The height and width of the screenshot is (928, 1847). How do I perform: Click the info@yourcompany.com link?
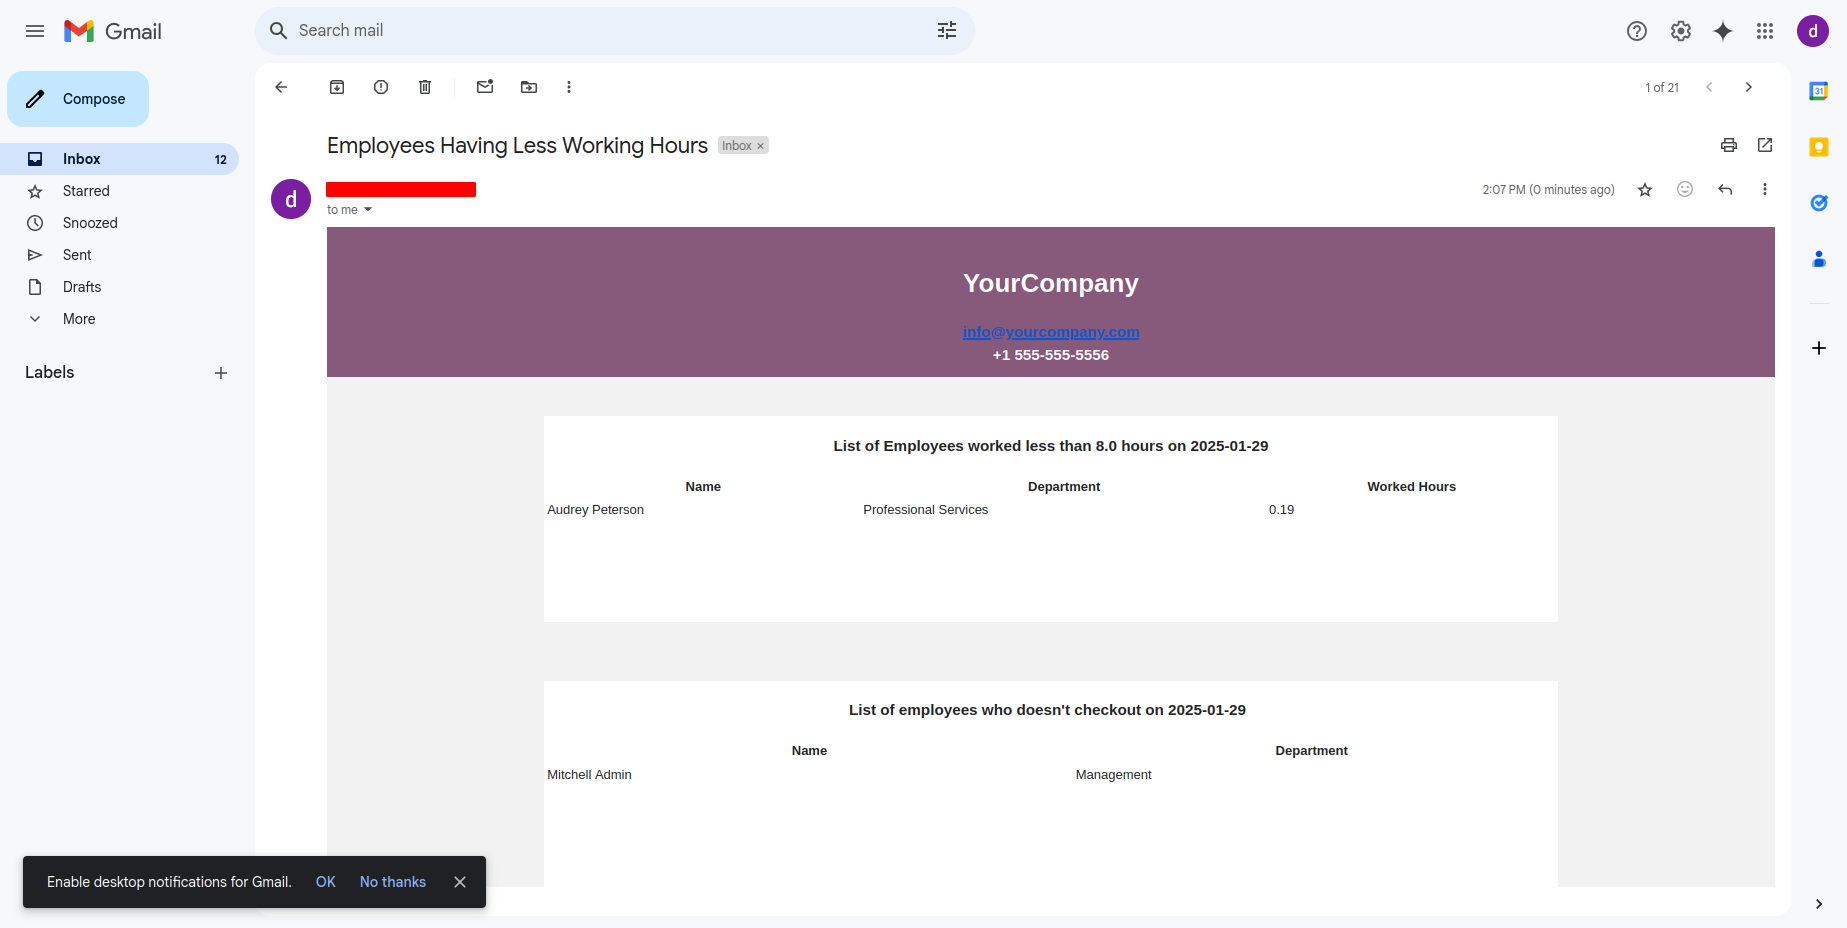tap(1051, 332)
